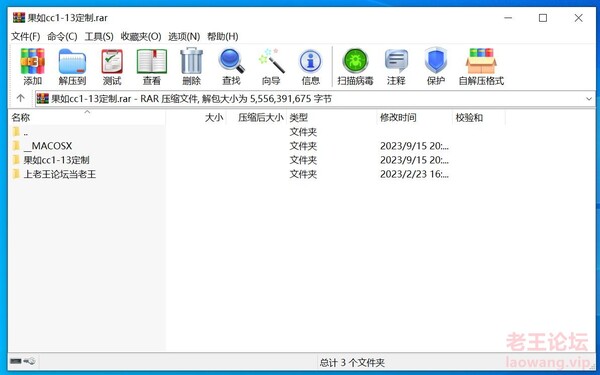Select the 上老王论坛当老王 folder name
The width and height of the screenshot is (600, 375).
point(60,174)
